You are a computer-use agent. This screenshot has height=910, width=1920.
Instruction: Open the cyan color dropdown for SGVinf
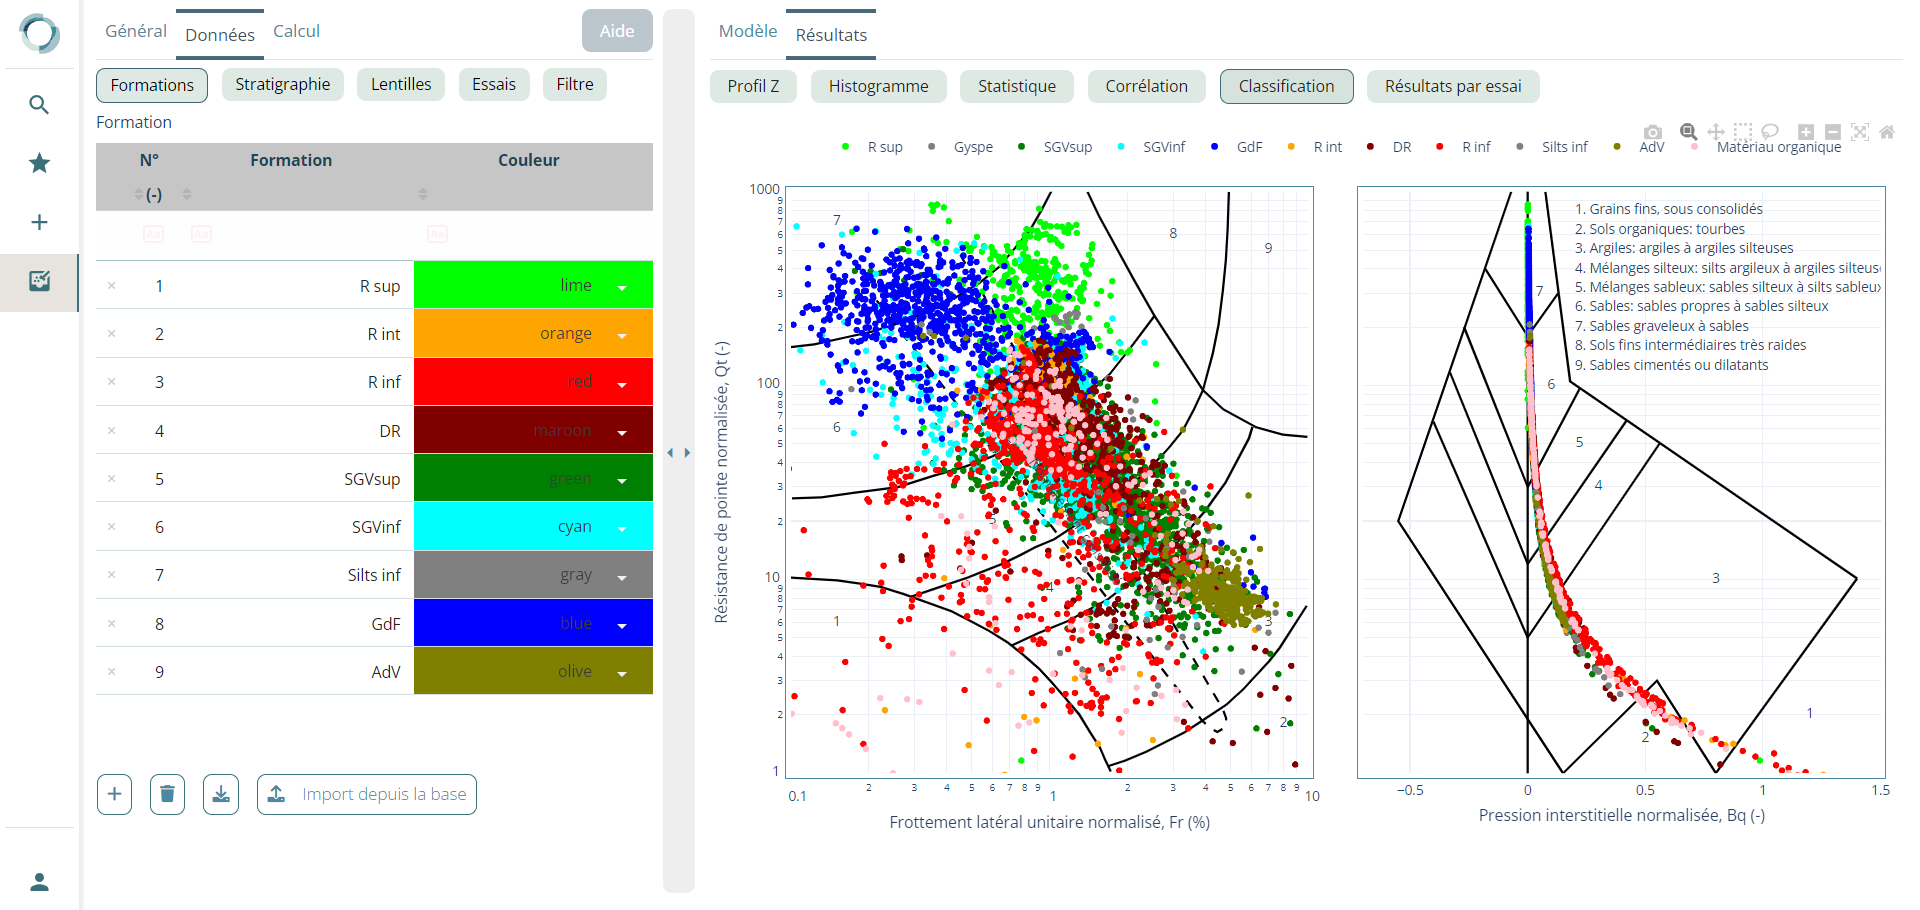(622, 528)
